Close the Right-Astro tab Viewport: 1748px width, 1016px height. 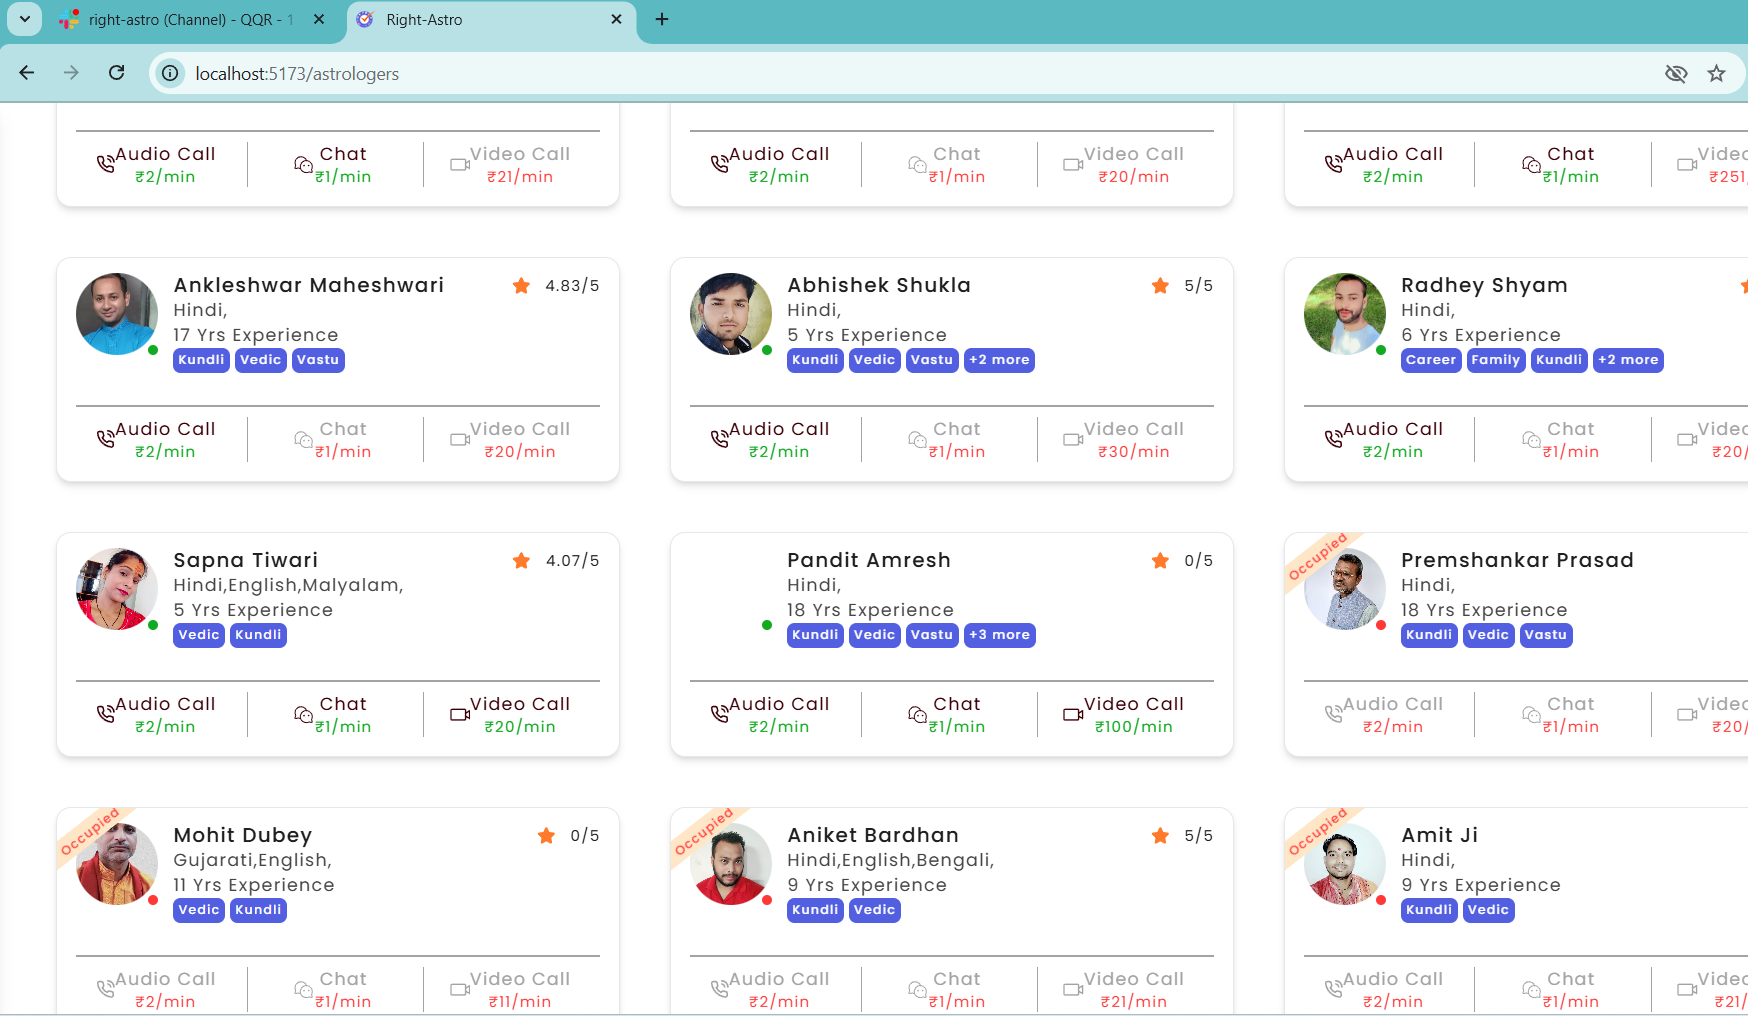click(x=616, y=19)
